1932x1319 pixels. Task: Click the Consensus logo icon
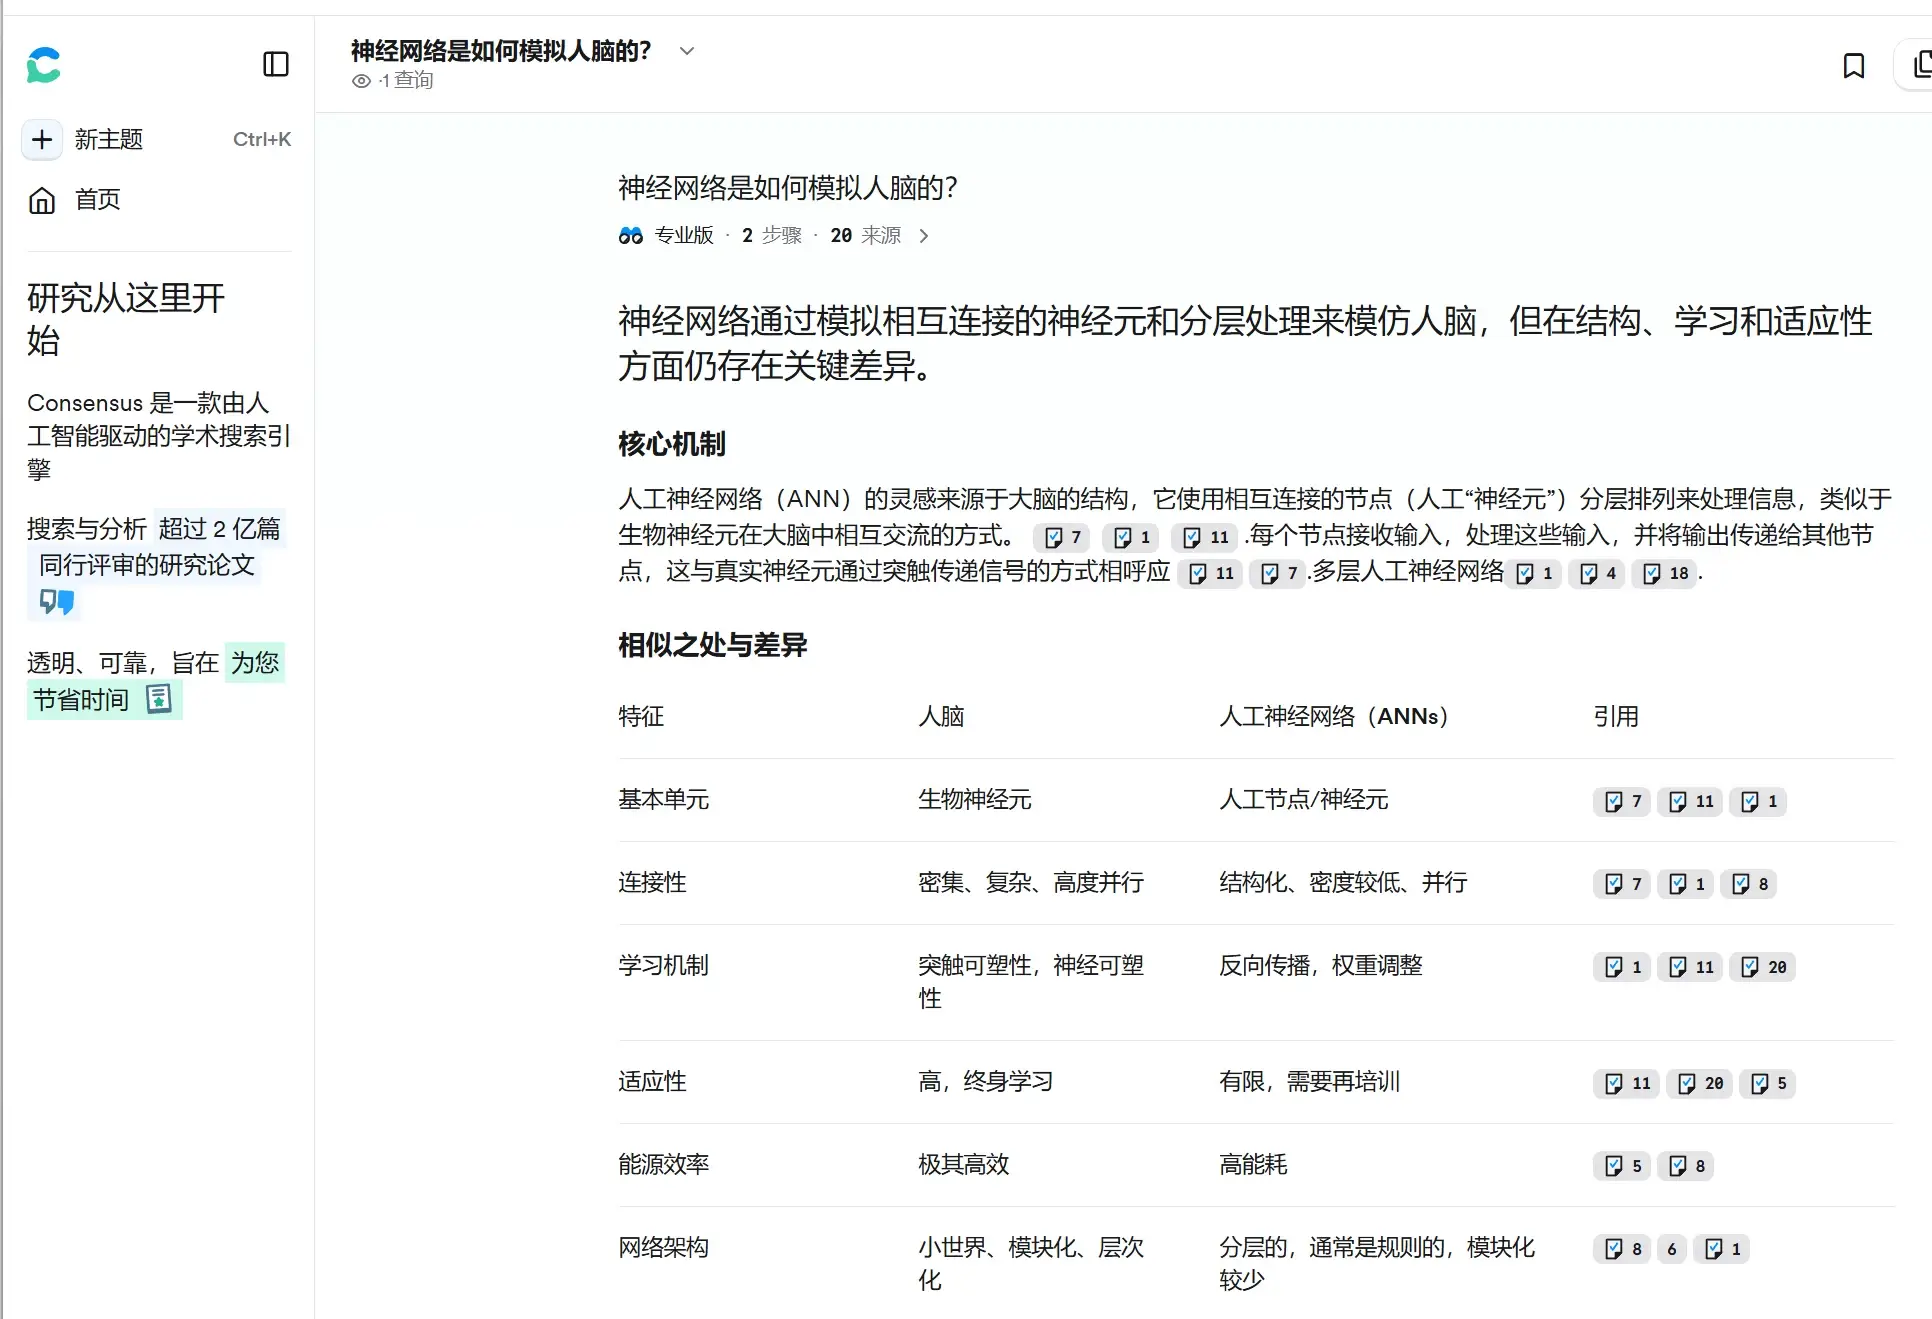(x=43, y=65)
